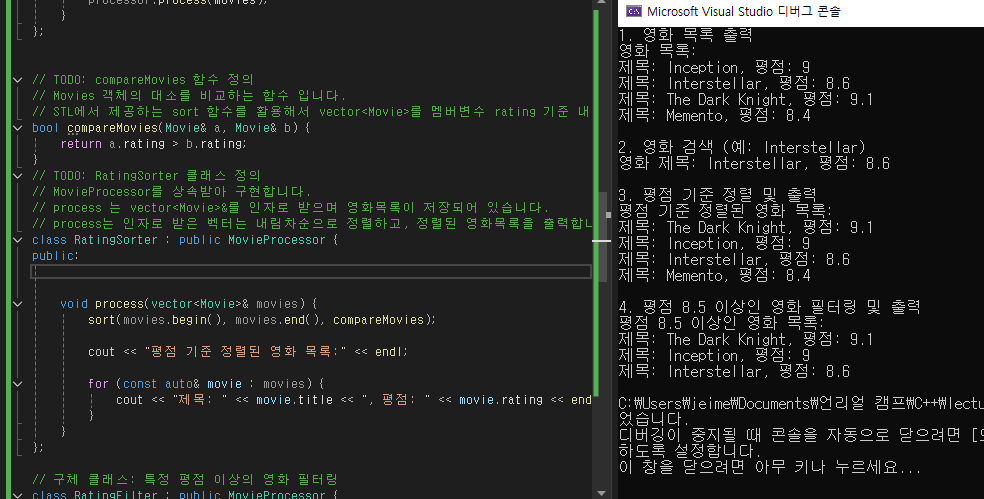Screen dimensions: 984x499
Task: Click console line '1. 영화 목록 출력'
Action: 685,35
